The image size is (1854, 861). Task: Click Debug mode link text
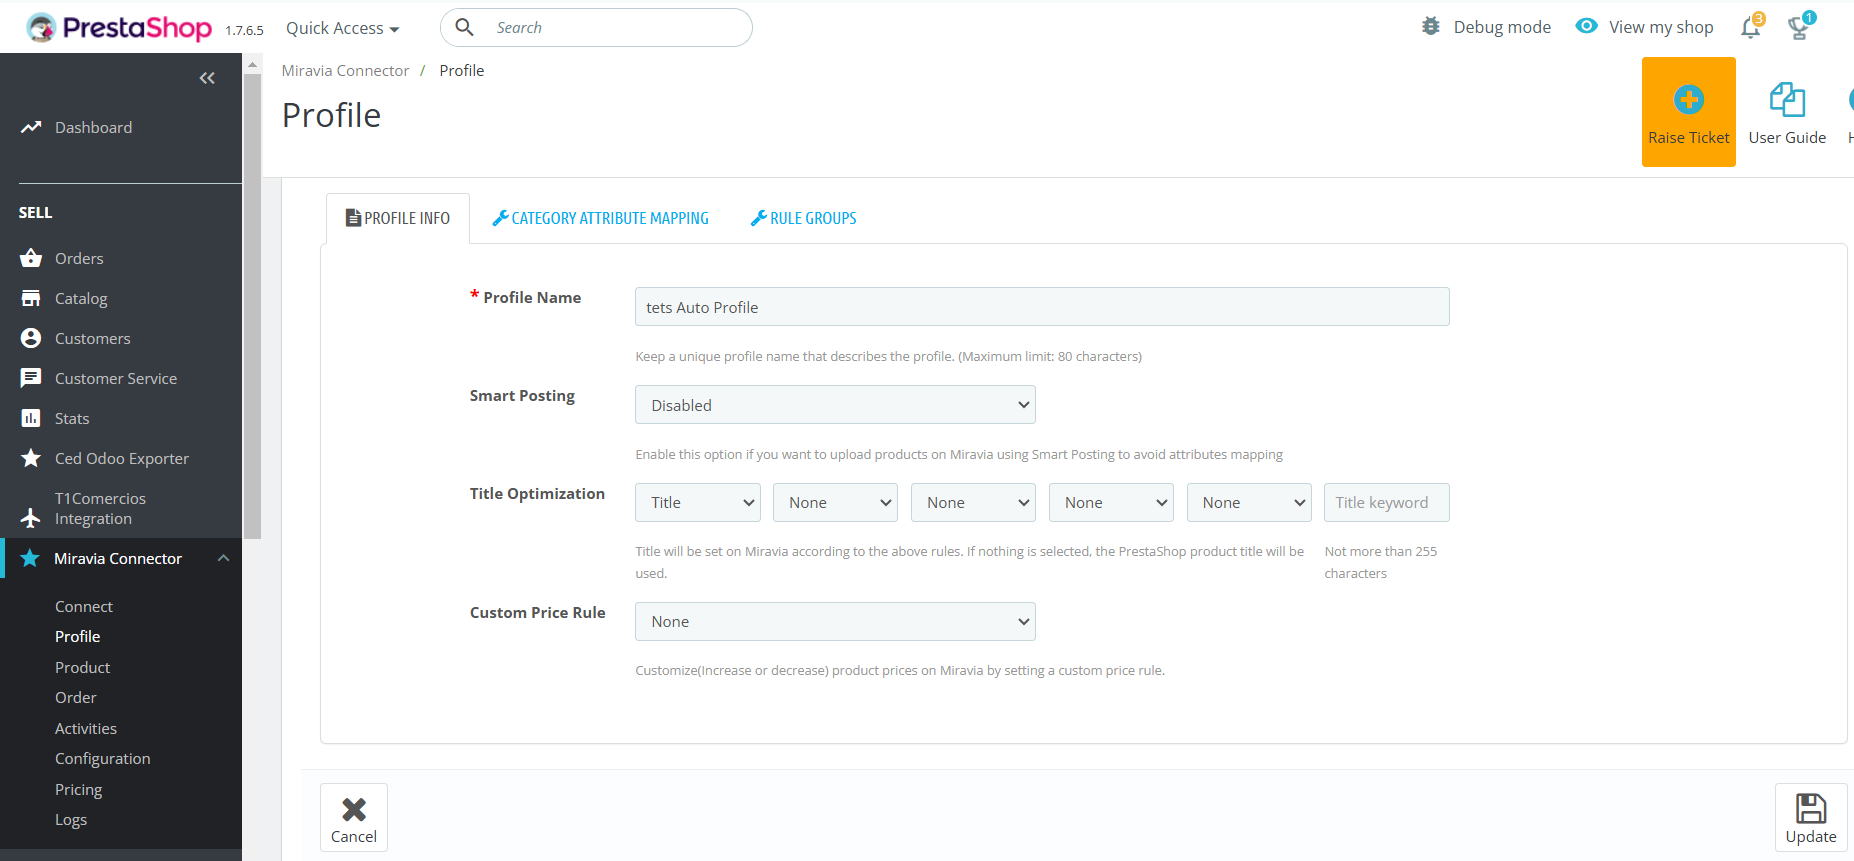point(1502,27)
